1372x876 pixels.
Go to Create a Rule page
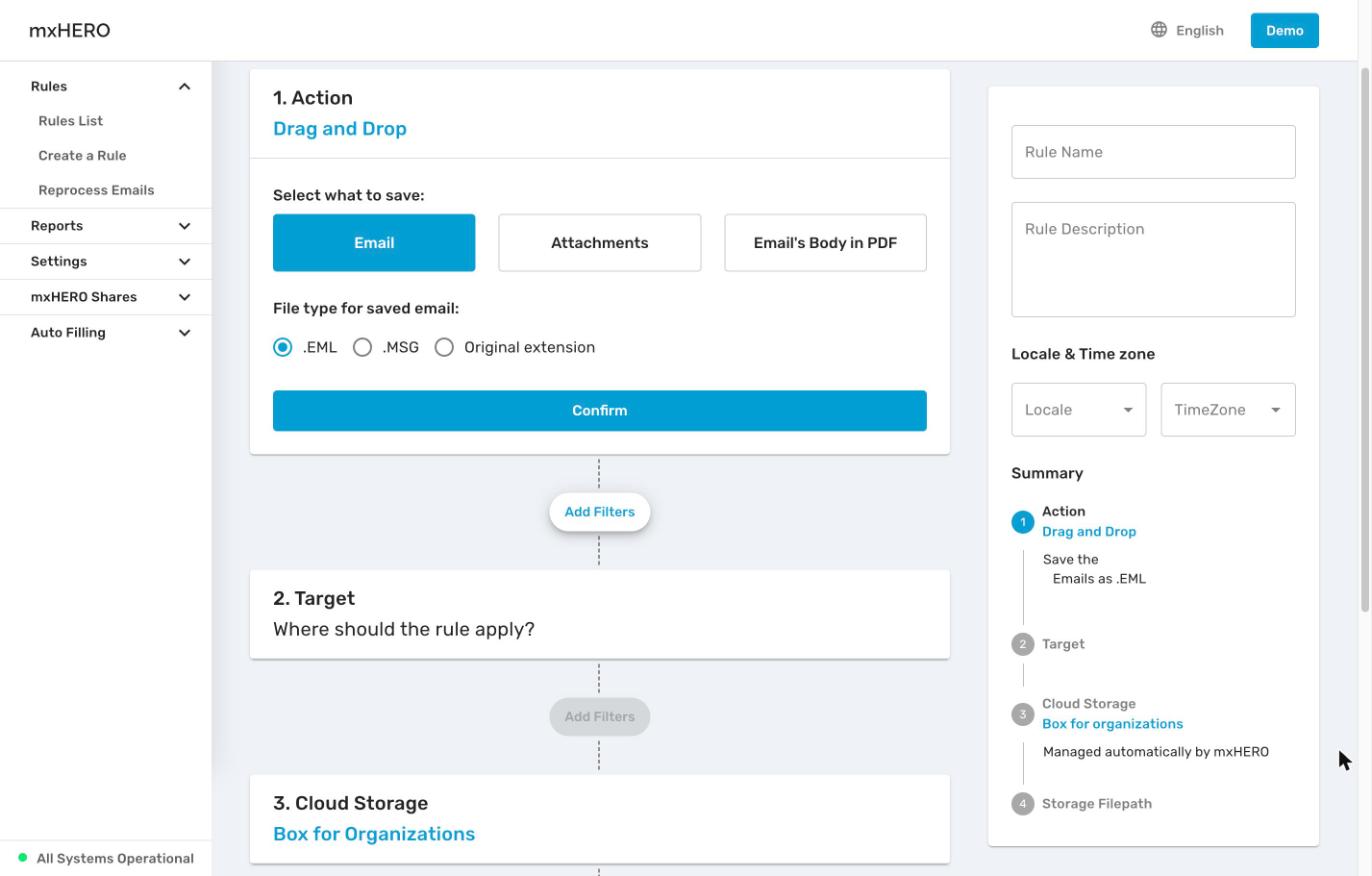coord(82,156)
